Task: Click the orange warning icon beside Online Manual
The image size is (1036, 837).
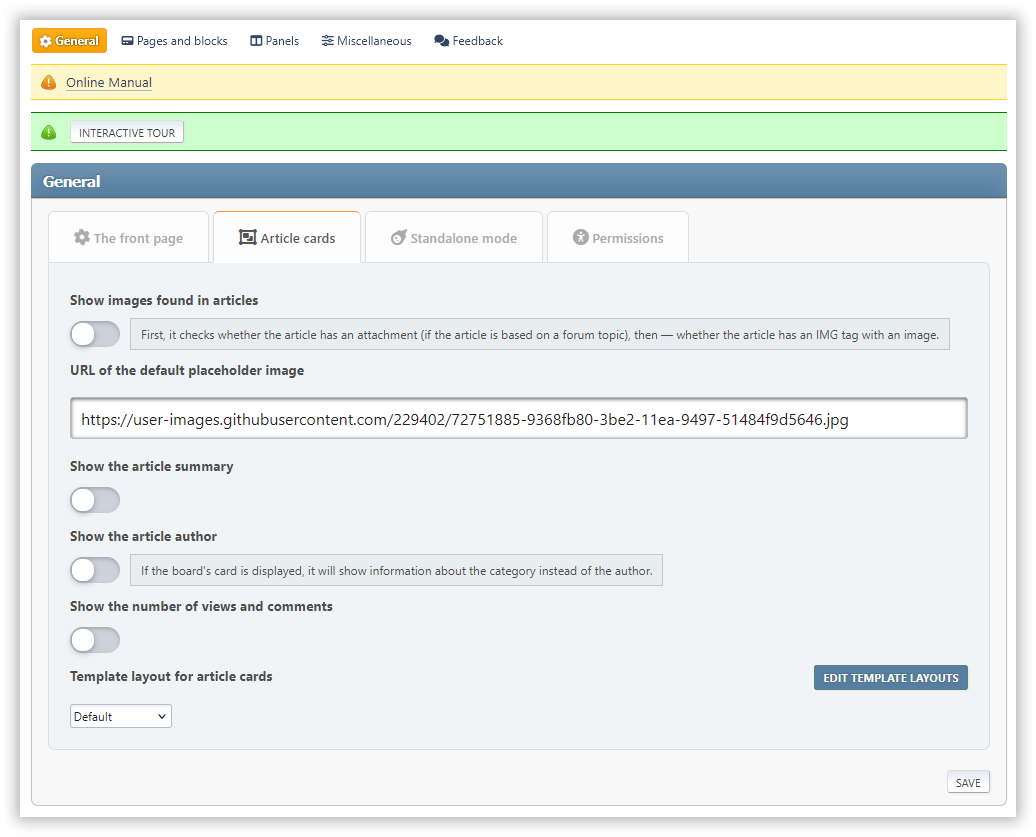Action: tap(49, 83)
